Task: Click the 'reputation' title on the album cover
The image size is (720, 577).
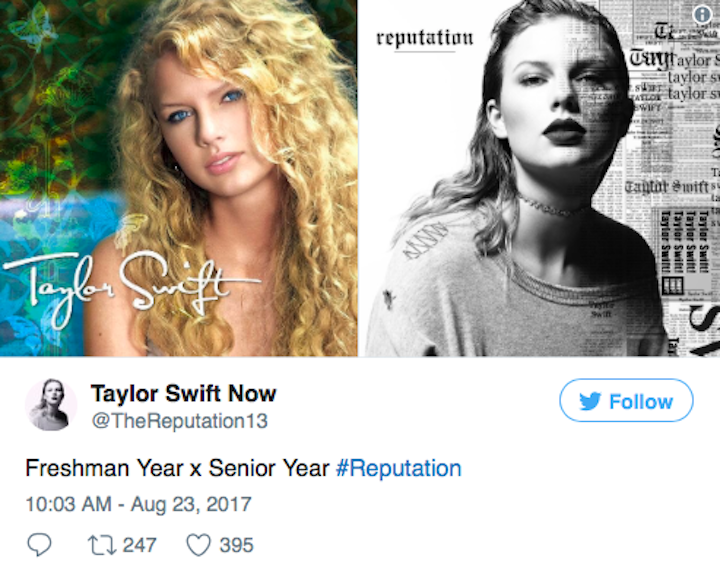Action: tap(424, 38)
